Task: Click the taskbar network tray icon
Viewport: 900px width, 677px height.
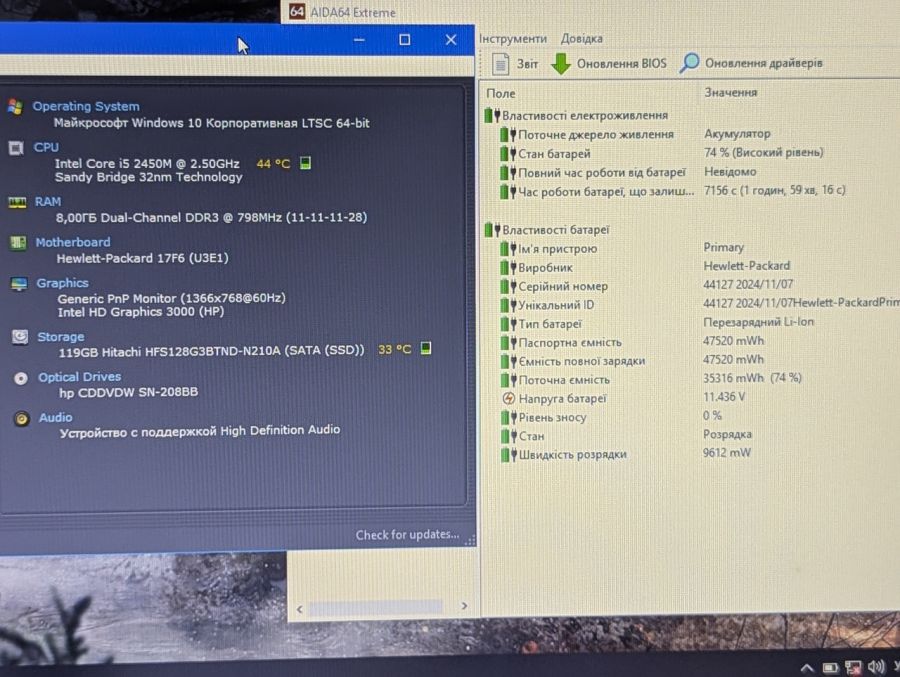Action: (853, 667)
